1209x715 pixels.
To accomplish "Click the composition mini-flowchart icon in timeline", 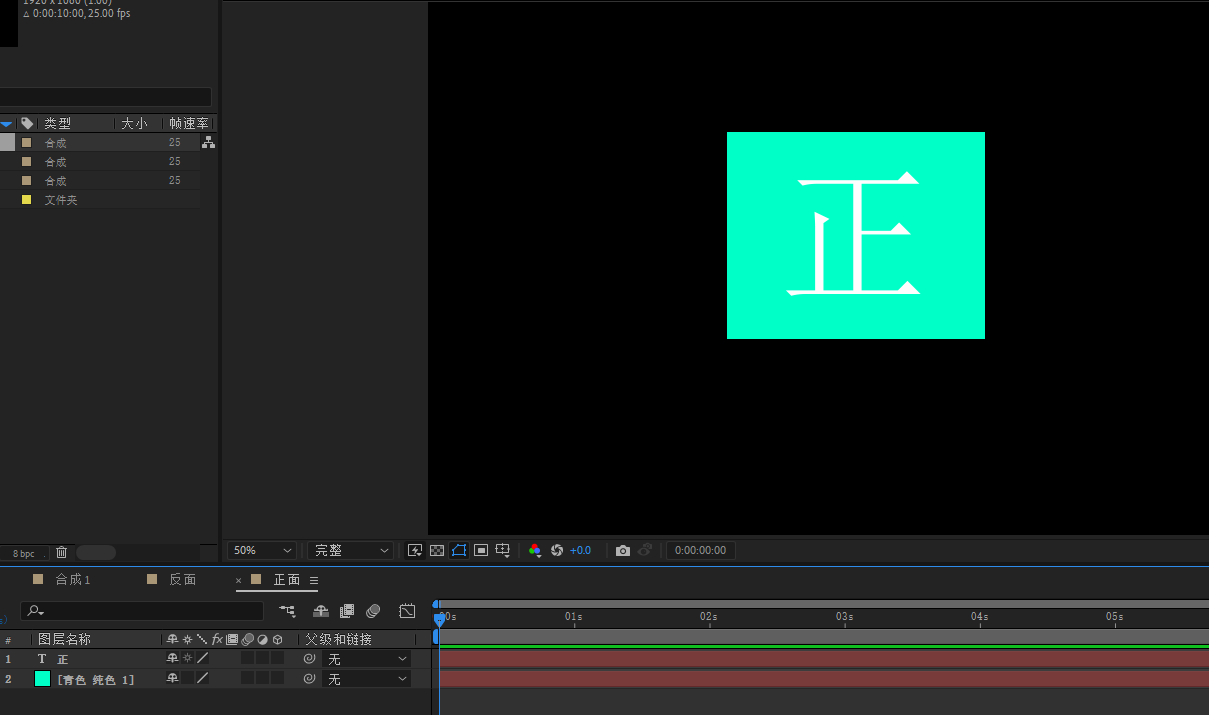I will click(288, 610).
